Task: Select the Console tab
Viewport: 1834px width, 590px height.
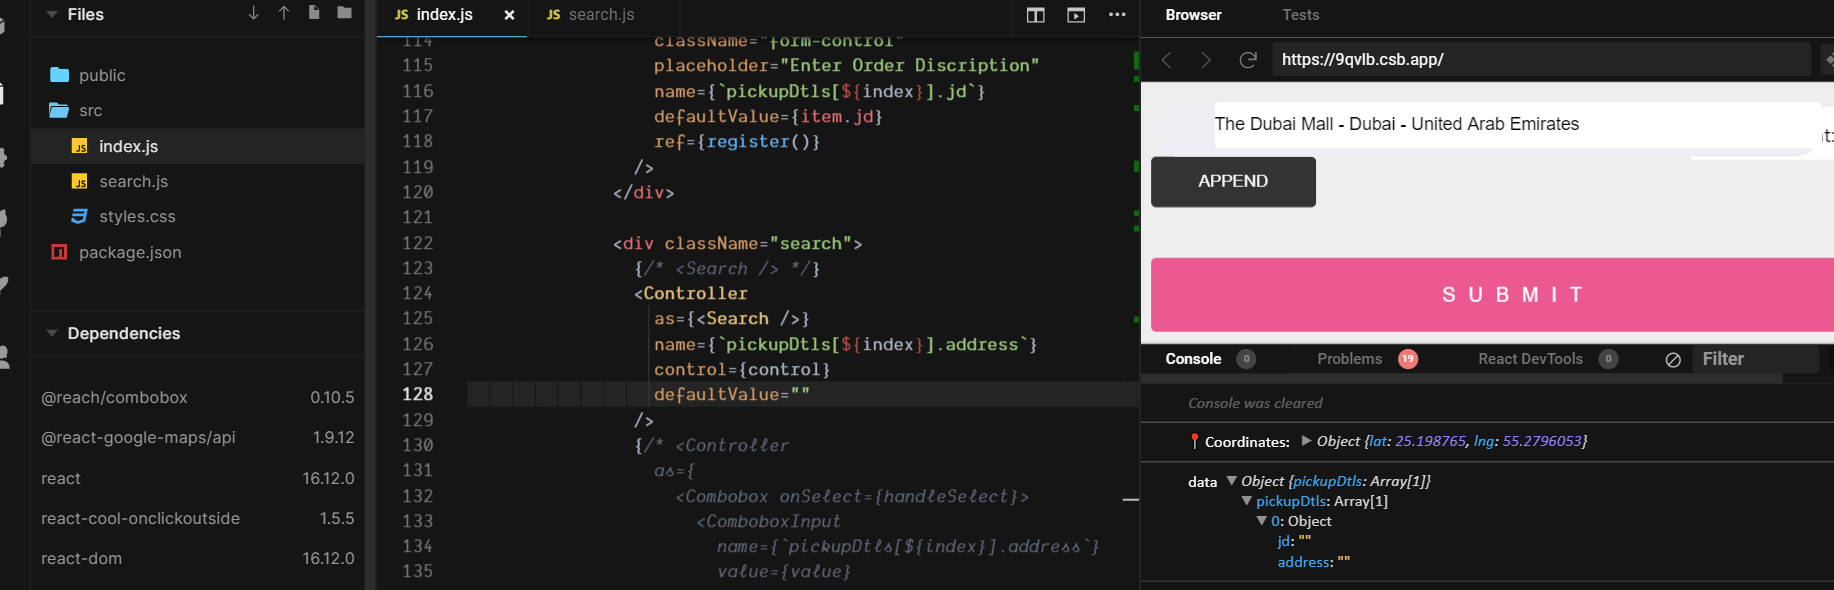Action: point(1193,359)
